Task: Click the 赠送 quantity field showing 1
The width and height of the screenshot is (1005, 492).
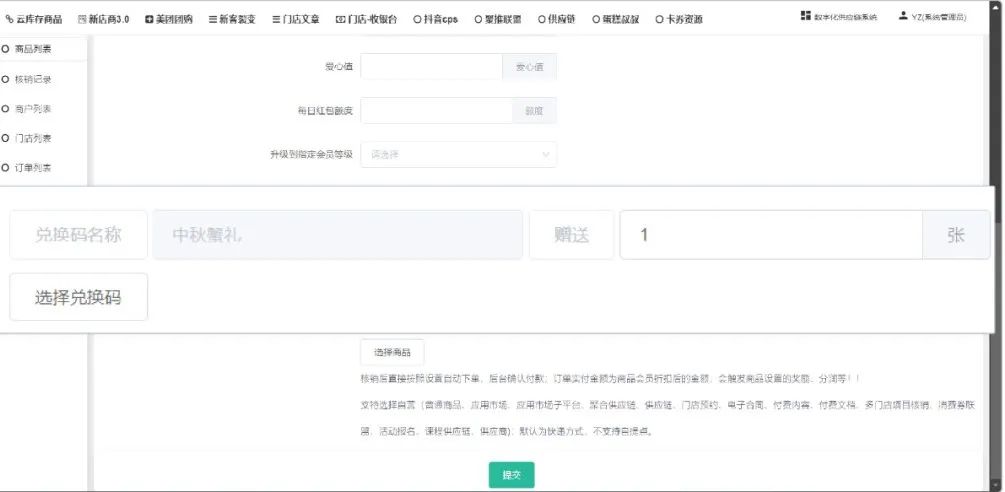Action: [x=771, y=235]
